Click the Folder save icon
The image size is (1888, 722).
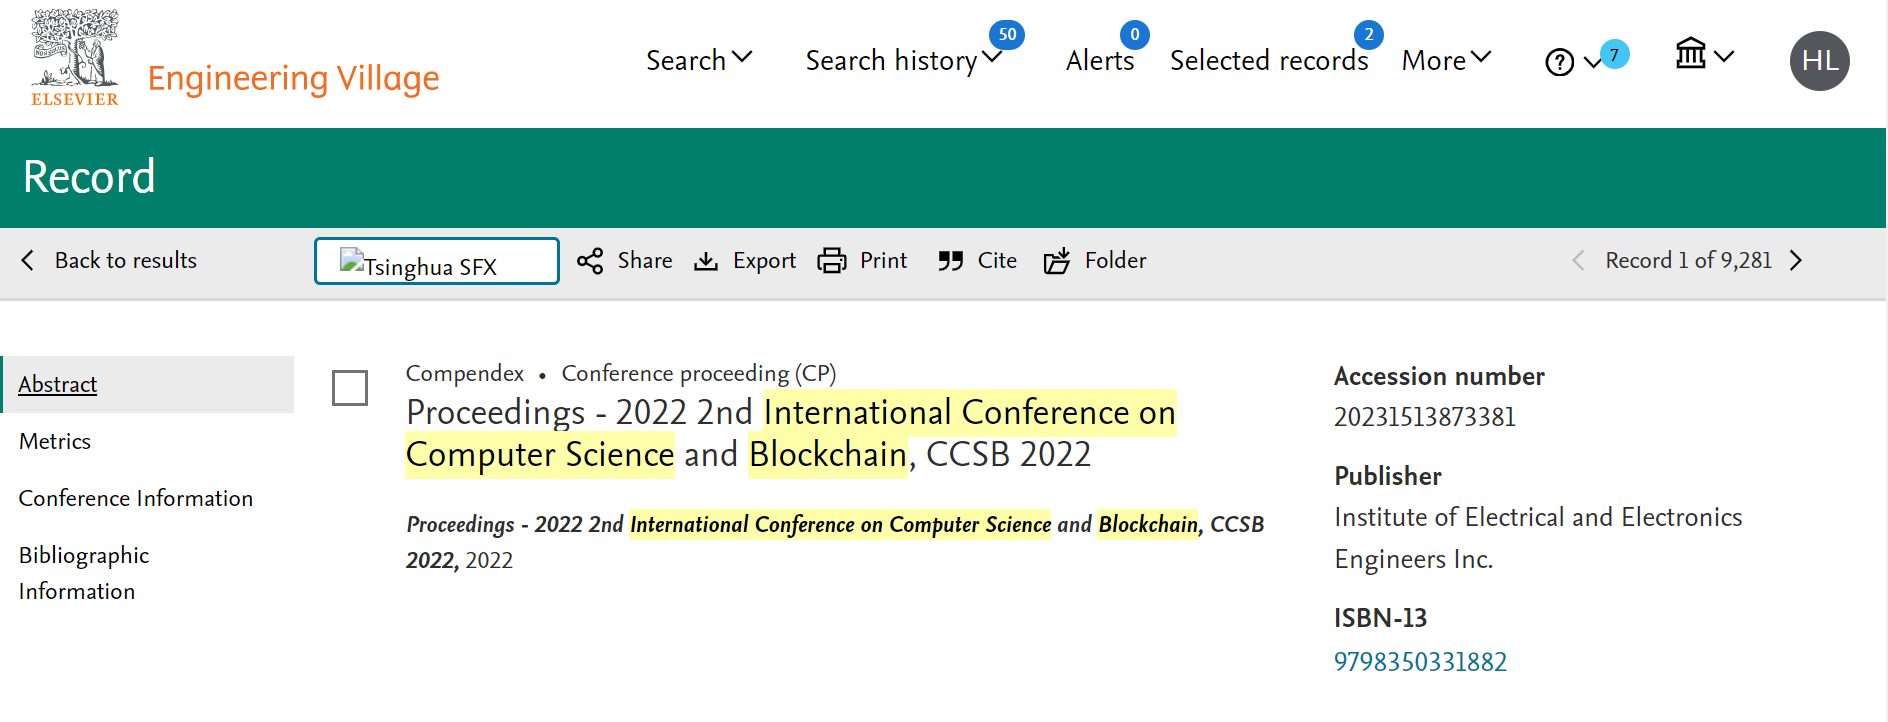click(x=1057, y=261)
